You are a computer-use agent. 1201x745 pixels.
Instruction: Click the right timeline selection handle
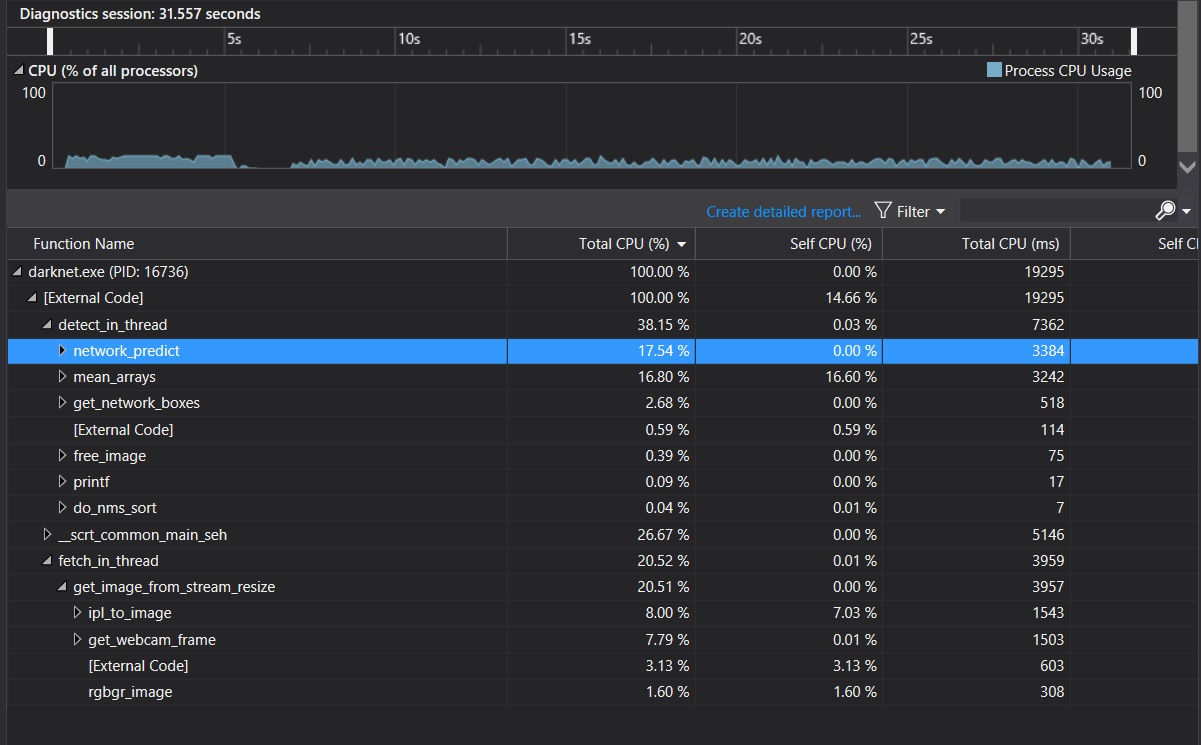(1134, 41)
